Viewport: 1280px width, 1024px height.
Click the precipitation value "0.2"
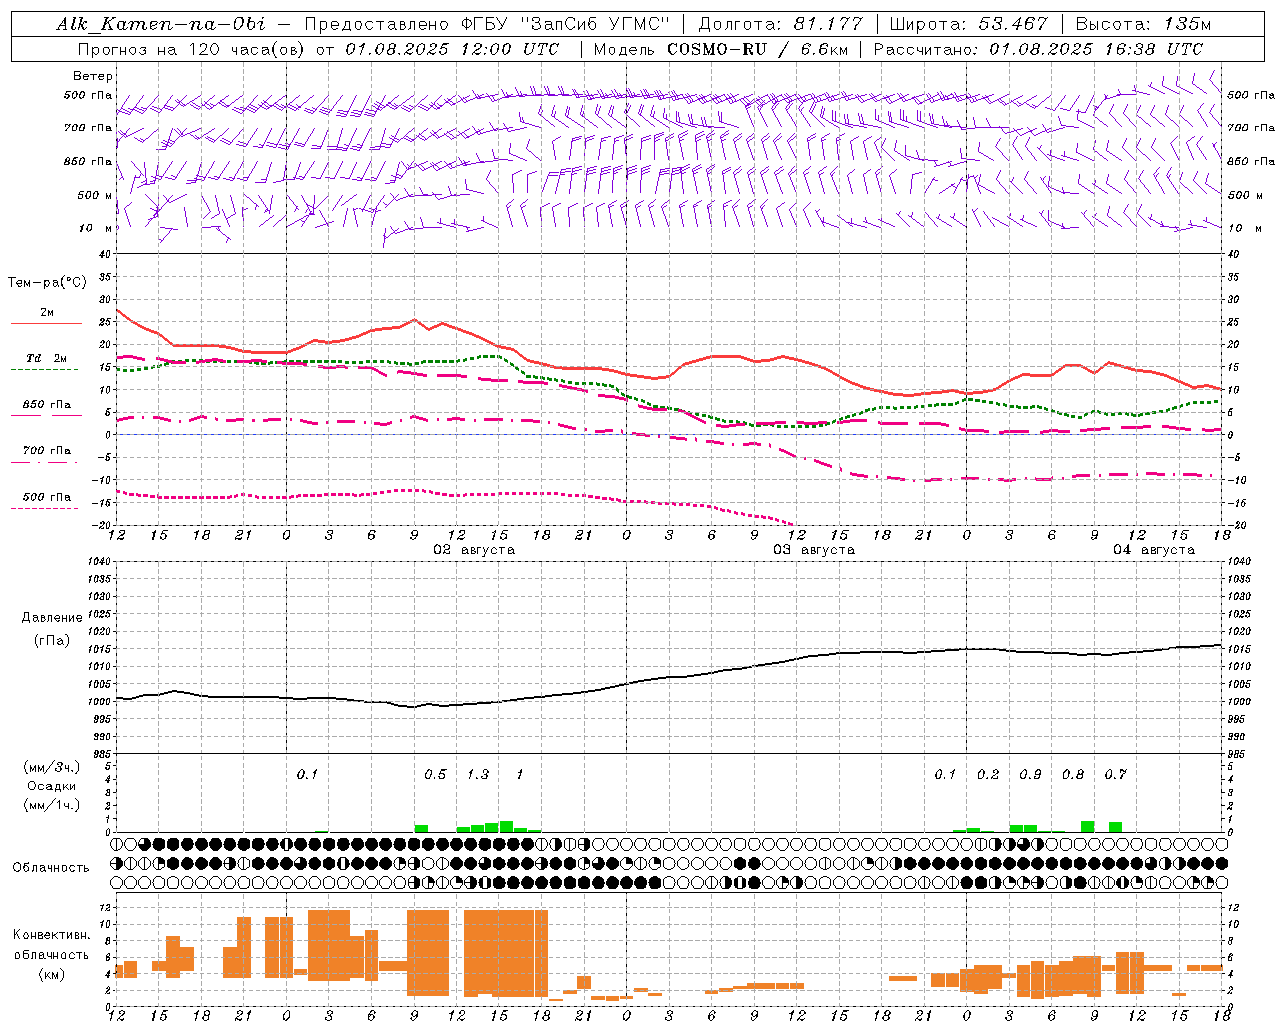(988, 774)
